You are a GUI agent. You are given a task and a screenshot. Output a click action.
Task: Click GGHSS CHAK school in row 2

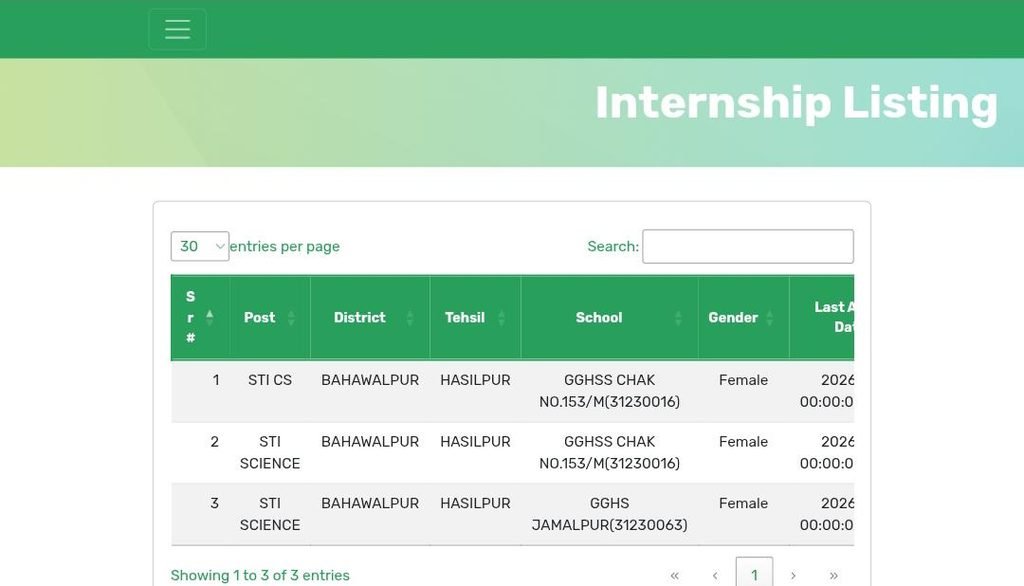click(609, 453)
